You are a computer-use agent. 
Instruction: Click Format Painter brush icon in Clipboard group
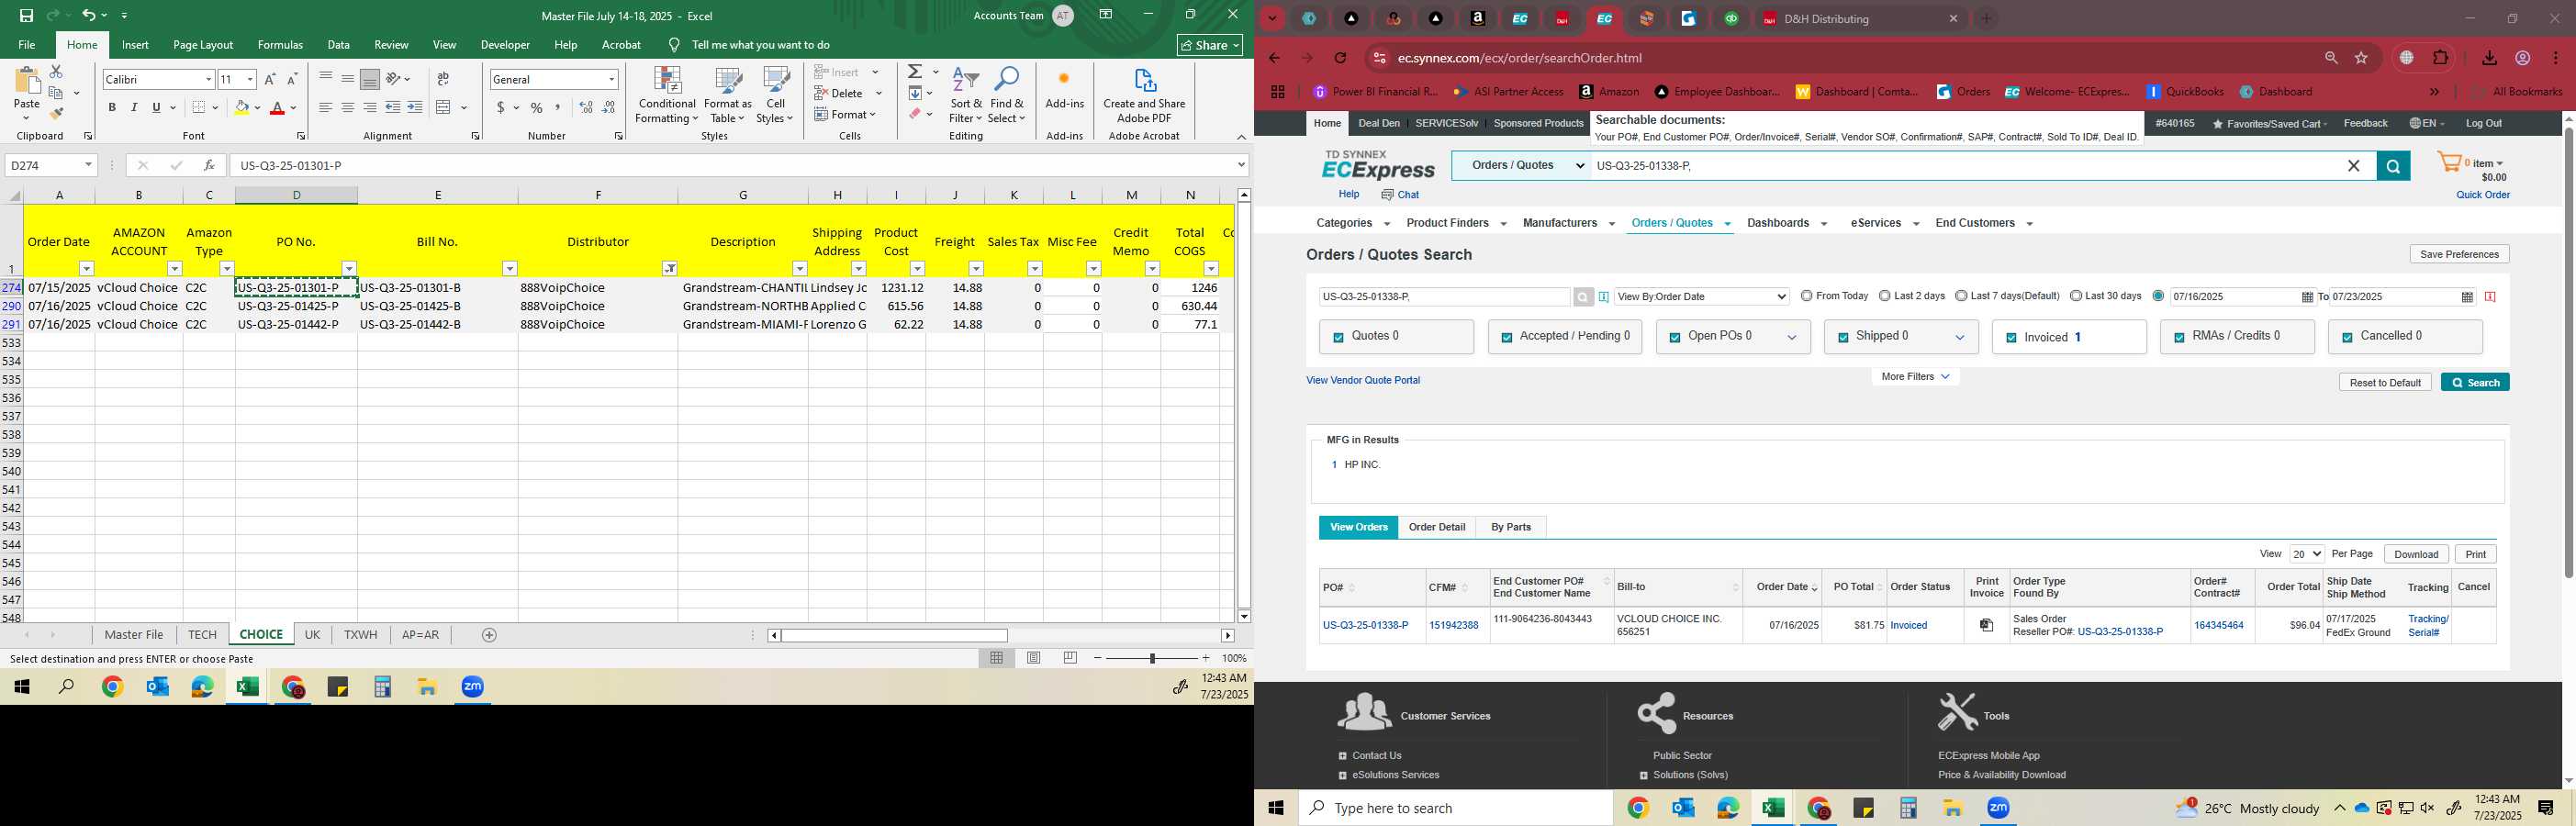tap(57, 114)
